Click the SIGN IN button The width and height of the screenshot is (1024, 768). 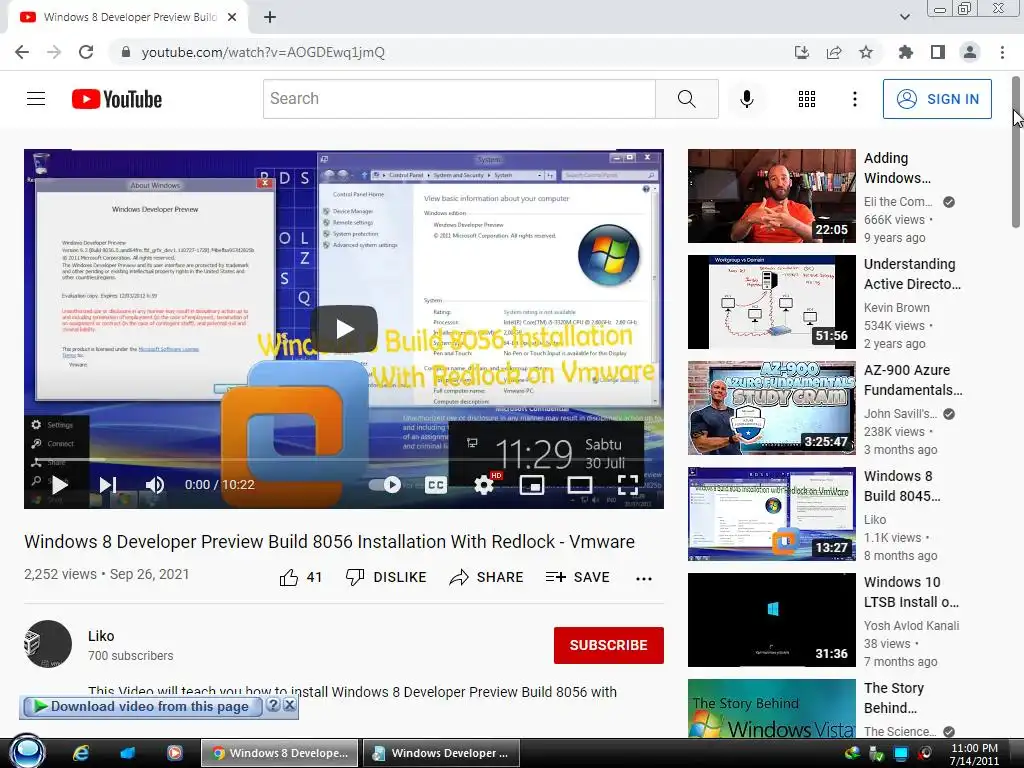pos(937,99)
